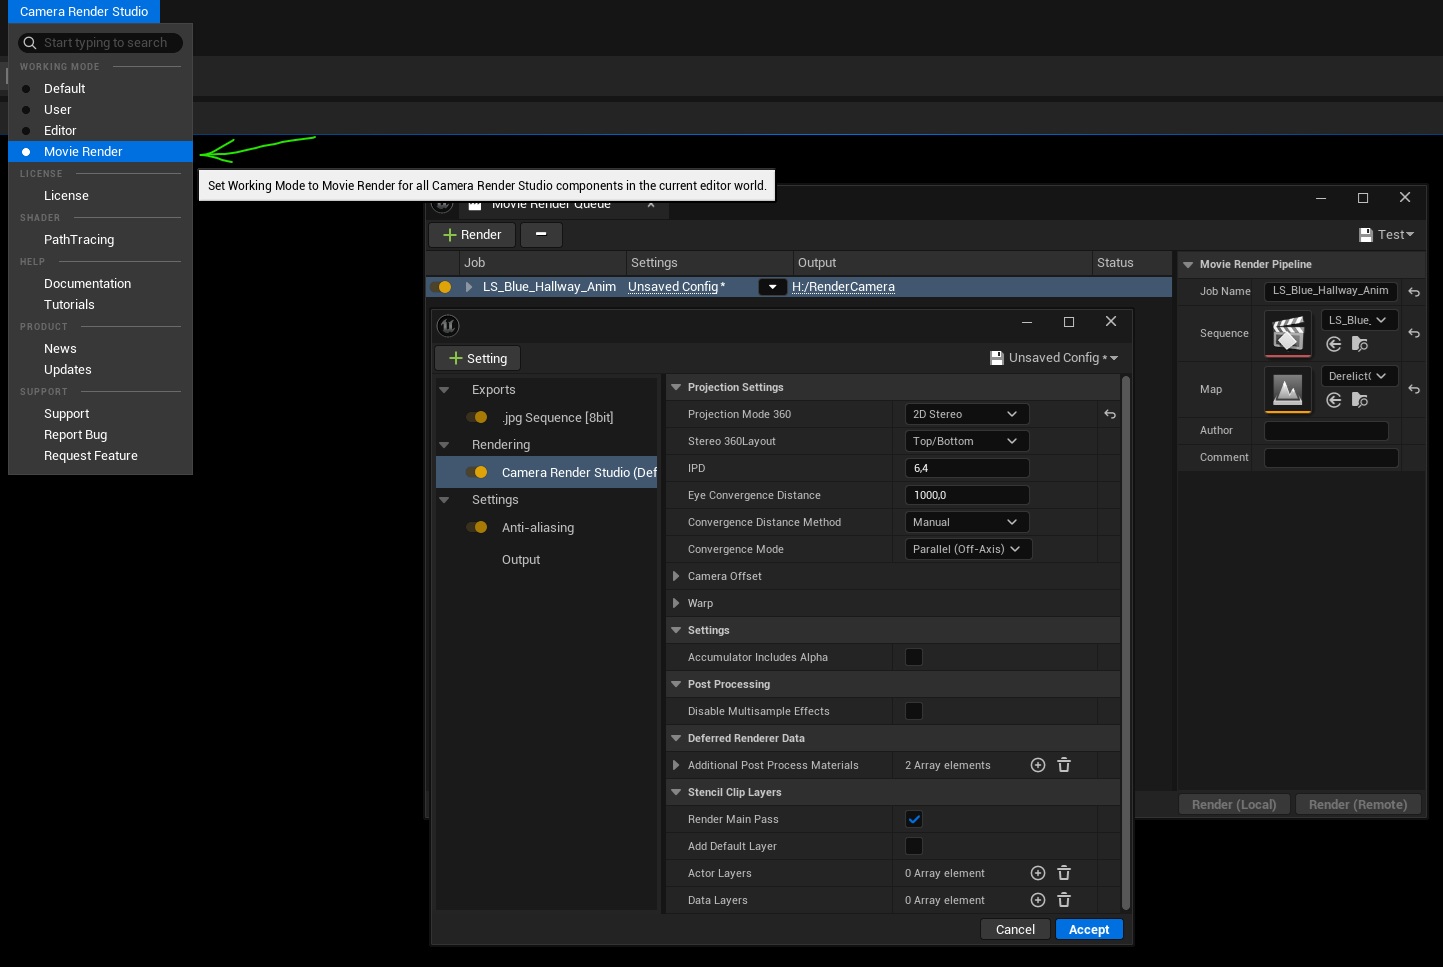This screenshot has height=967, width=1443.
Task: Click the Unreal logo in Setting window
Action: 448,325
